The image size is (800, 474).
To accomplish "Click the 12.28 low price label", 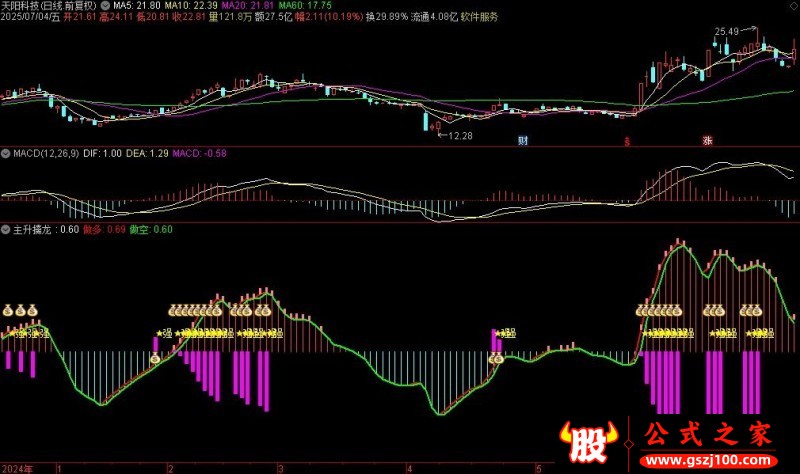I will pyautogui.click(x=459, y=135).
